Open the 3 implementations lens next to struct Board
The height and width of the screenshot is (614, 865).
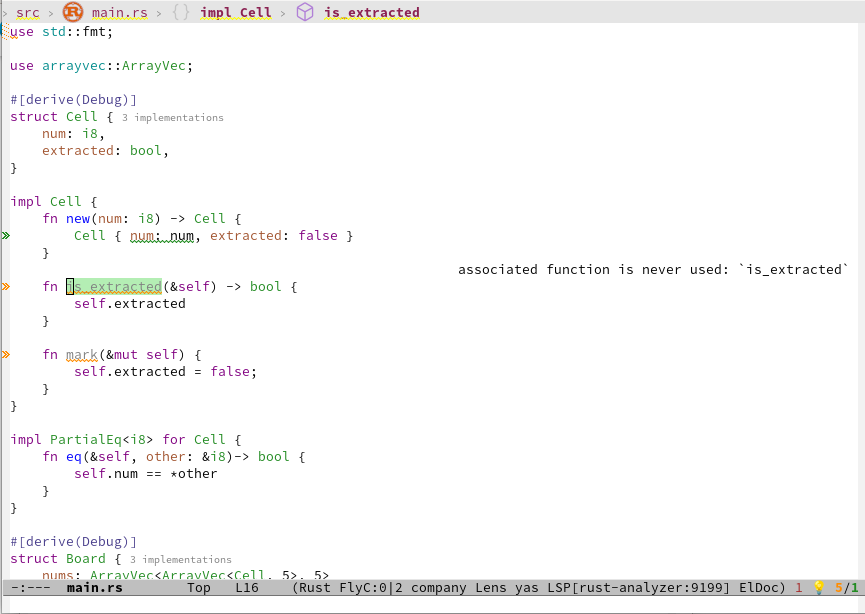181,559
